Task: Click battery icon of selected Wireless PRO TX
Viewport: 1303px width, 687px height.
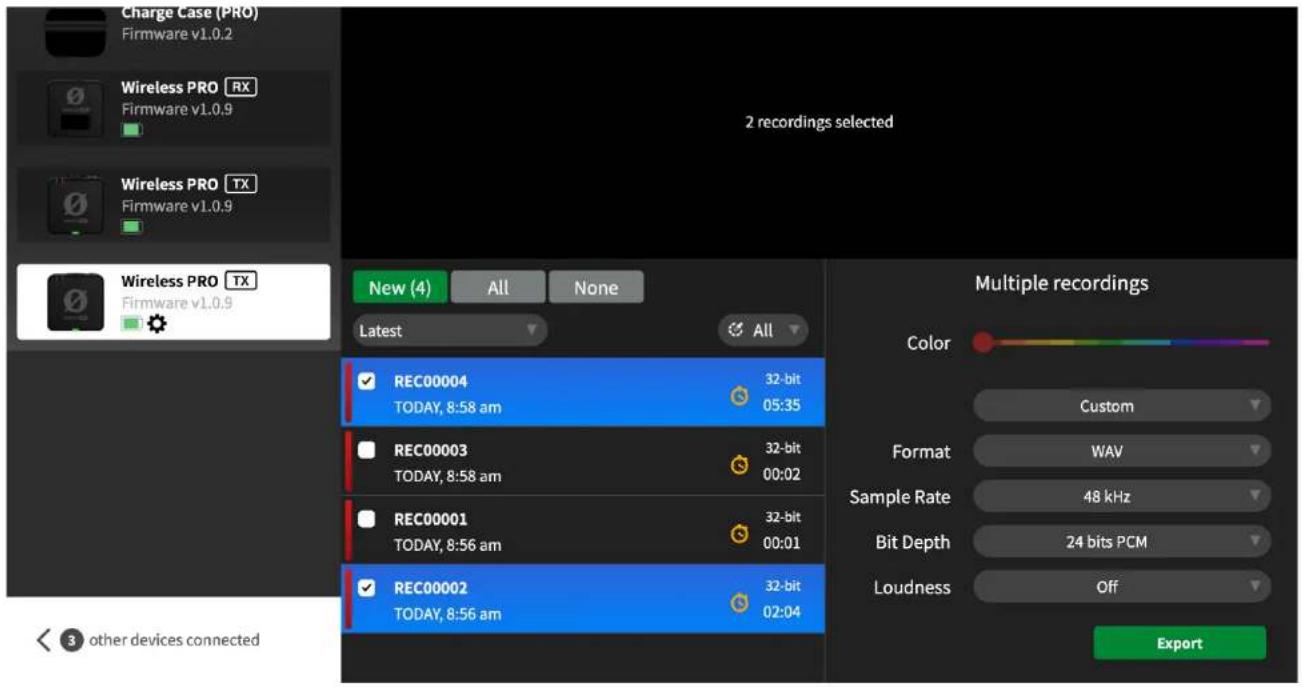Action: tap(132, 324)
